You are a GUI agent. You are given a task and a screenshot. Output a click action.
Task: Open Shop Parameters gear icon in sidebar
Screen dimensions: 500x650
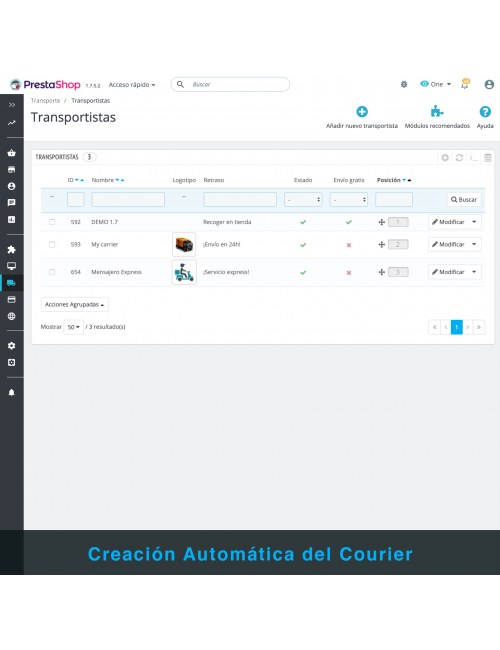(12, 346)
